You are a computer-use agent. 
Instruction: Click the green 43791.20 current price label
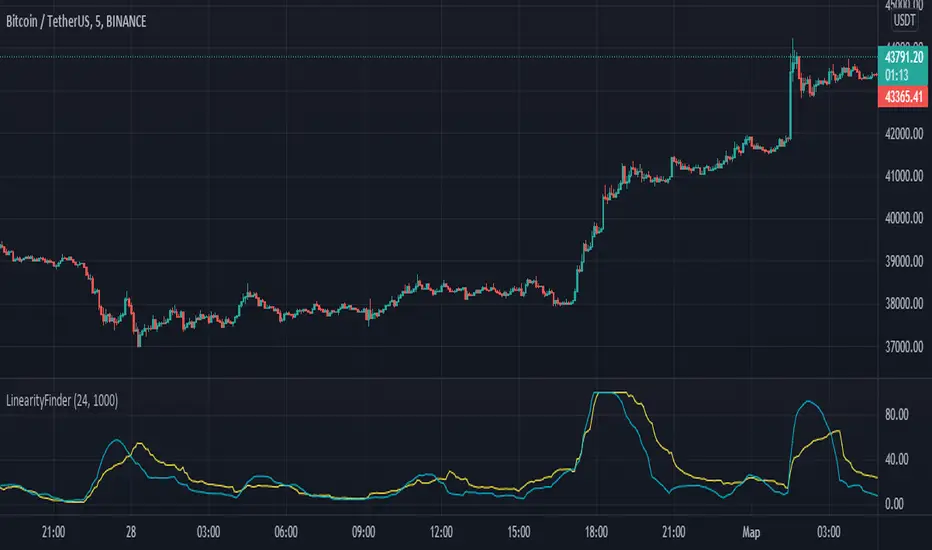tap(904, 58)
